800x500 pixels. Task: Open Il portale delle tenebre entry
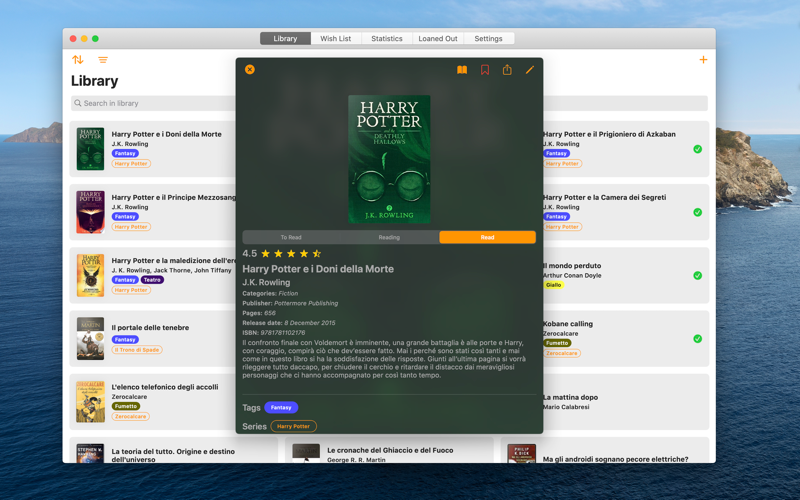[x=153, y=339]
